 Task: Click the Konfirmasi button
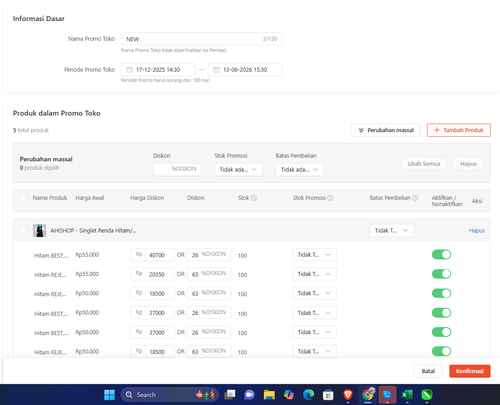(x=470, y=371)
